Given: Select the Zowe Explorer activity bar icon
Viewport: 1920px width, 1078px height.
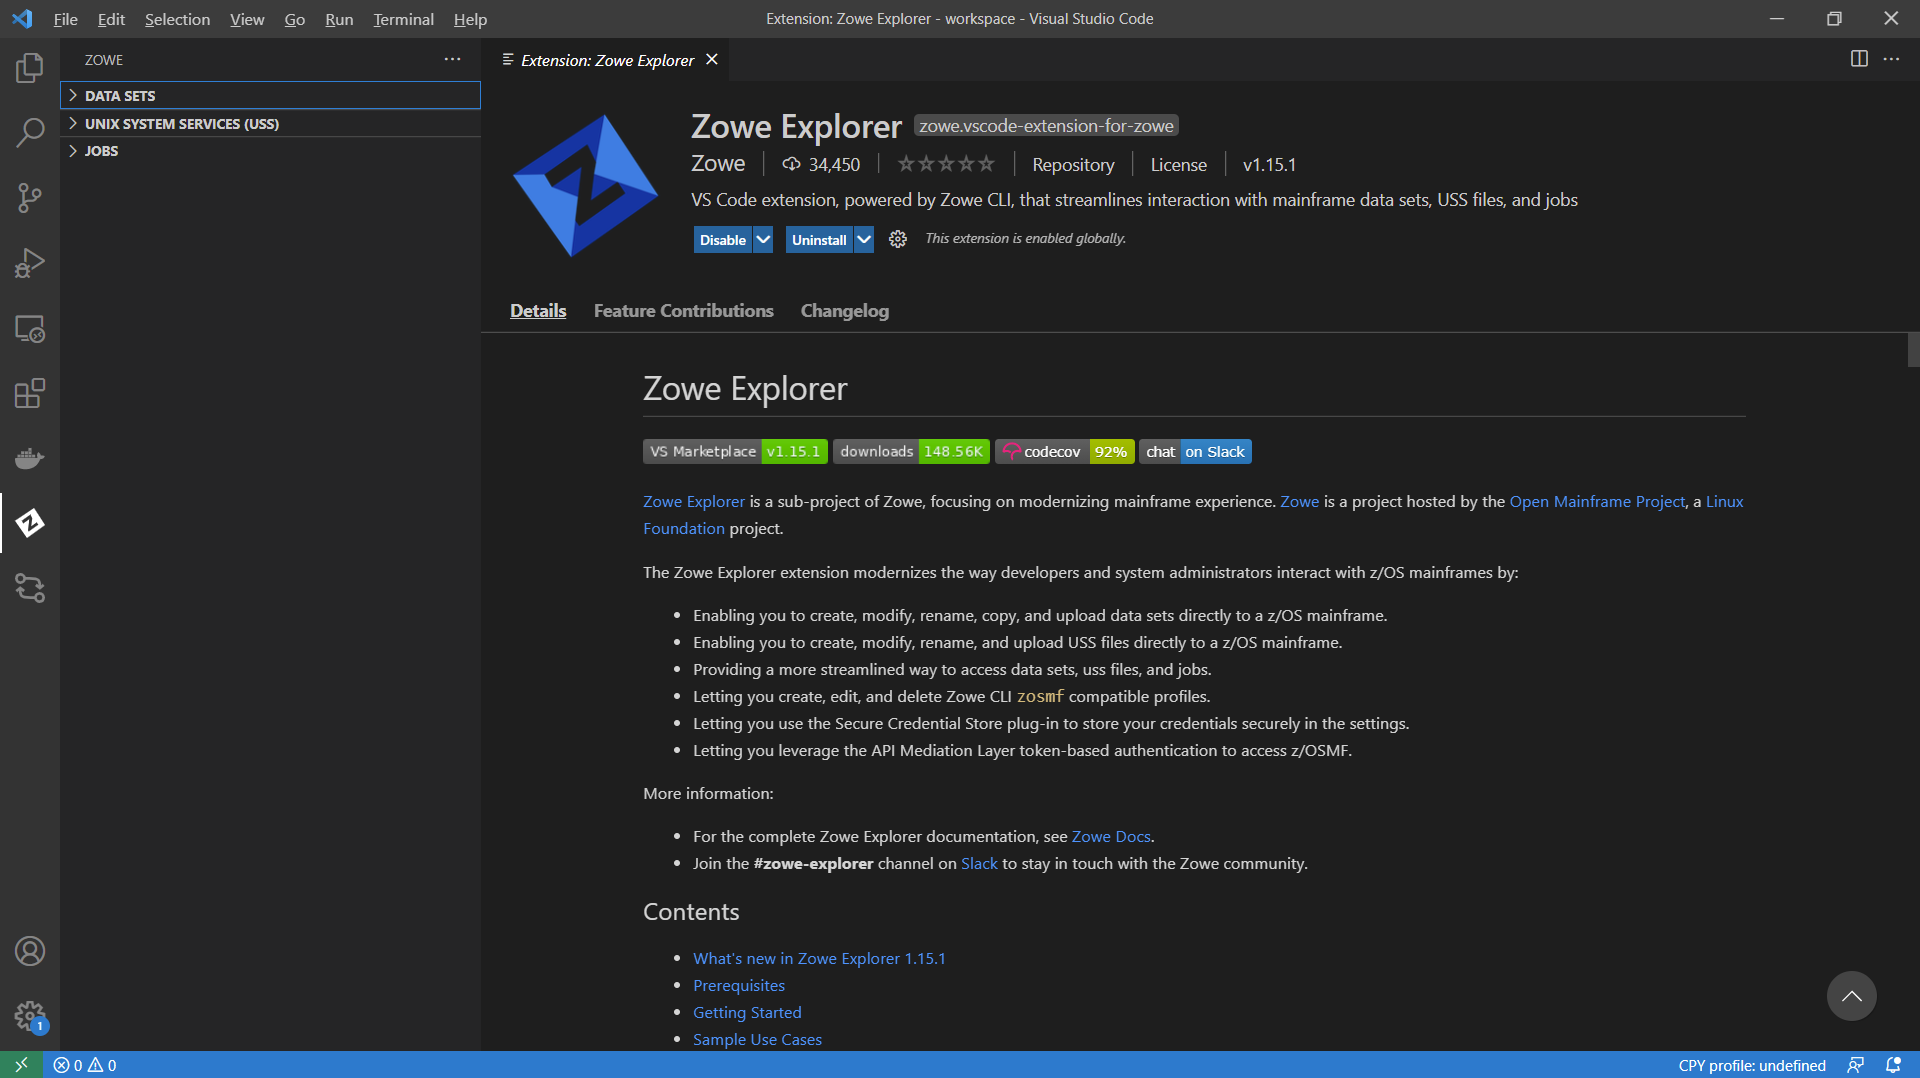Looking at the screenshot, I should click(x=30, y=523).
